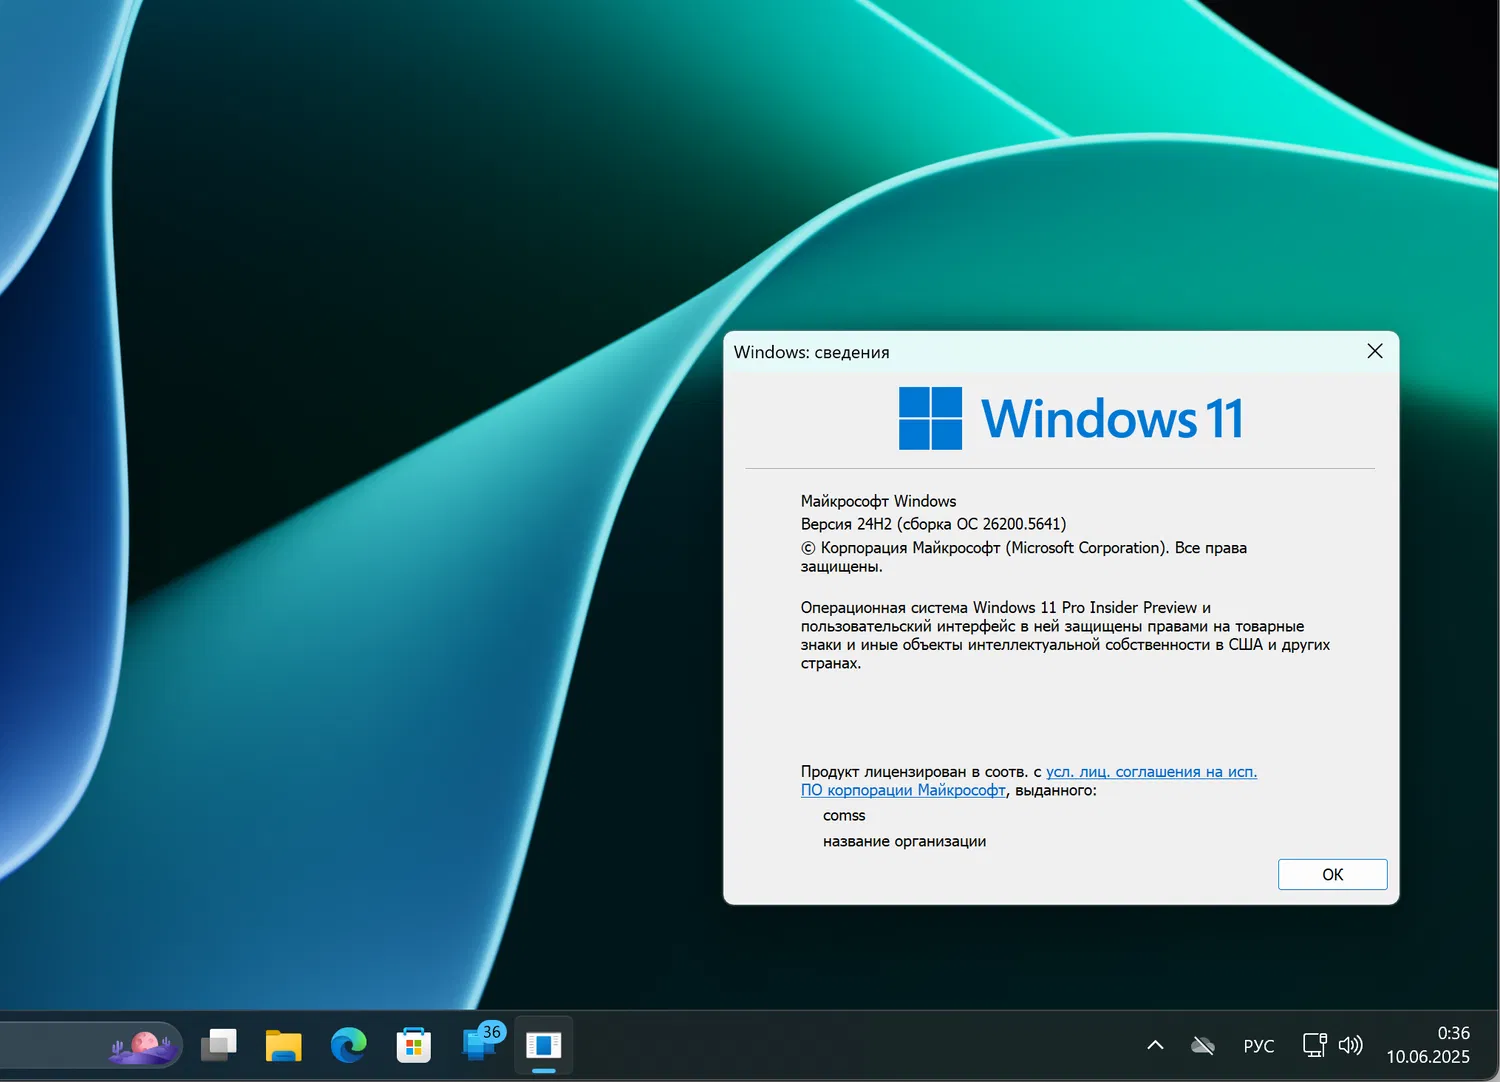Close the Windows сведения dialog
Viewport: 1500px width, 1082px height.
(x=1374, y=351)
